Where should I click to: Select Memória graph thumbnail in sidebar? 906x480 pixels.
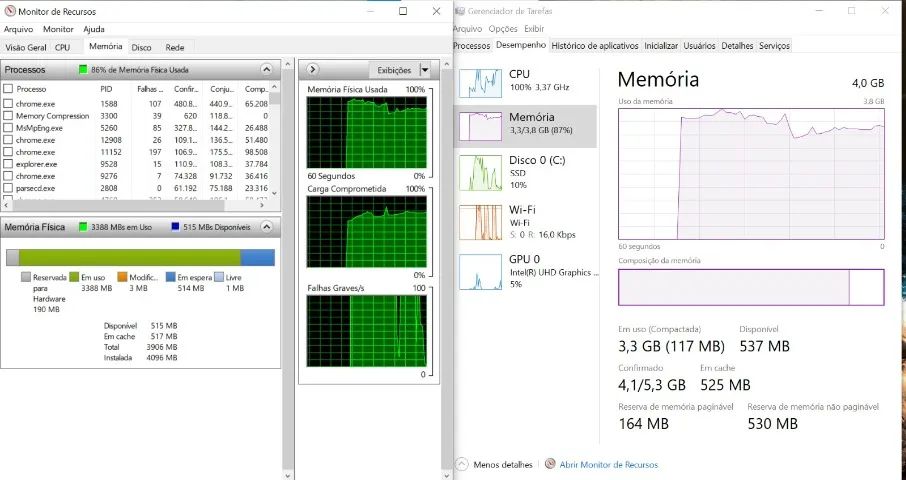(x=480, y=126)
